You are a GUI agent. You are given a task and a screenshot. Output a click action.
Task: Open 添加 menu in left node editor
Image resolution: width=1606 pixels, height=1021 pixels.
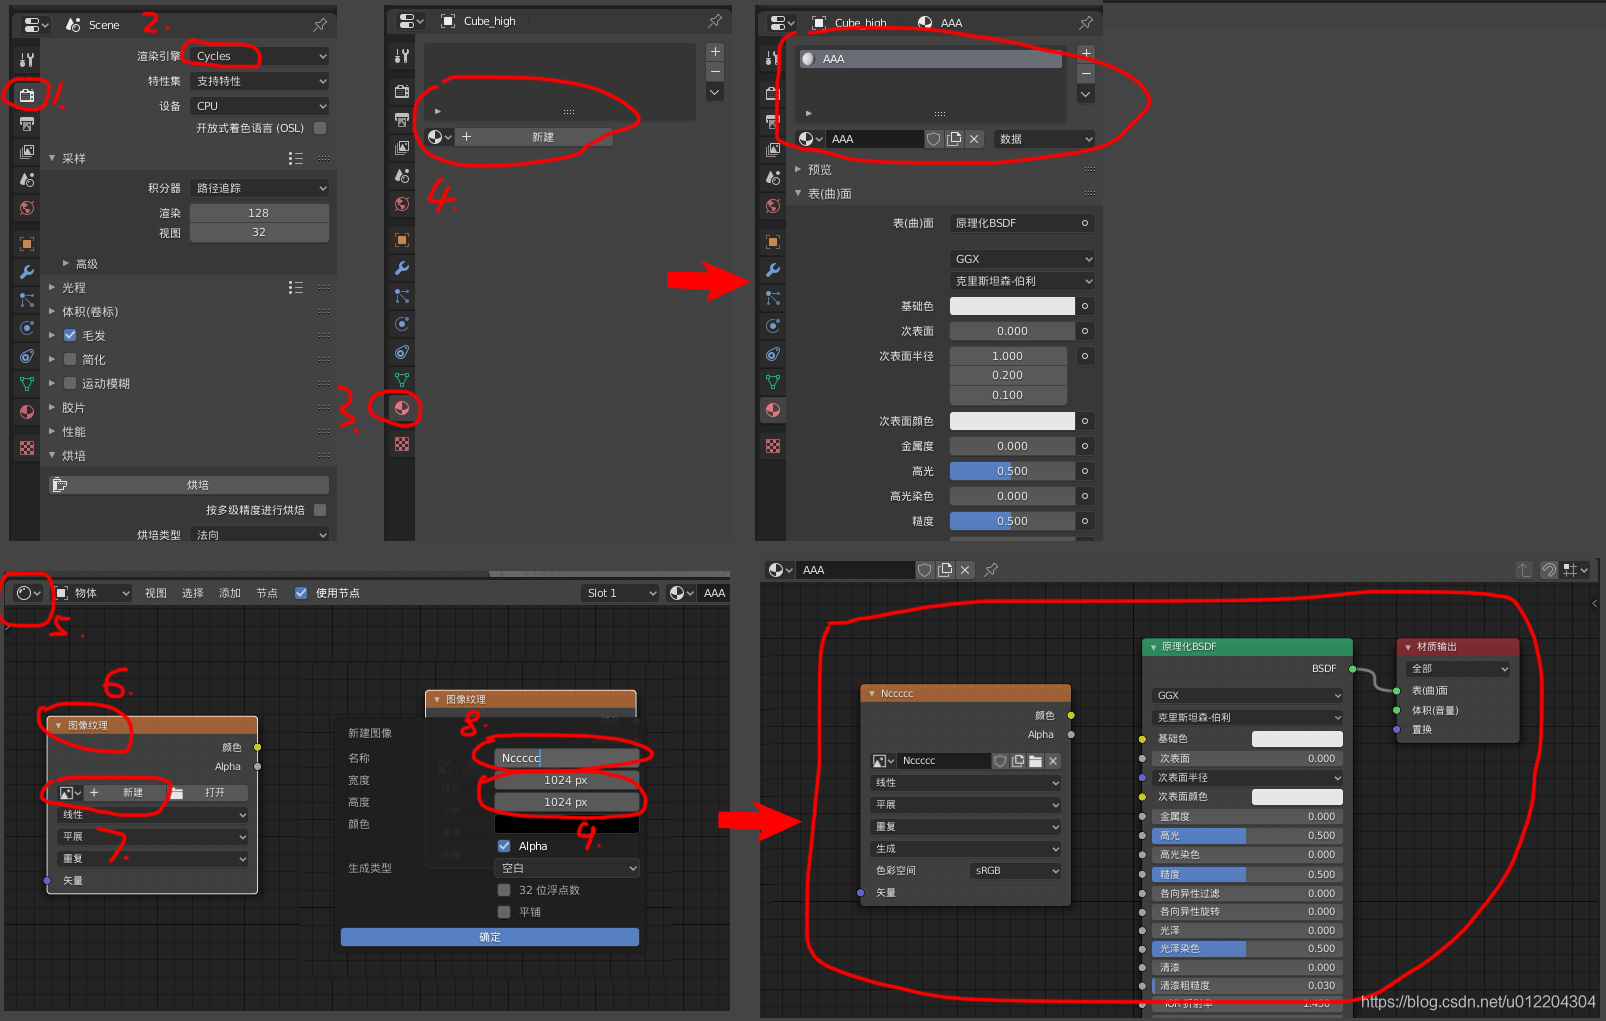(230, 593)
